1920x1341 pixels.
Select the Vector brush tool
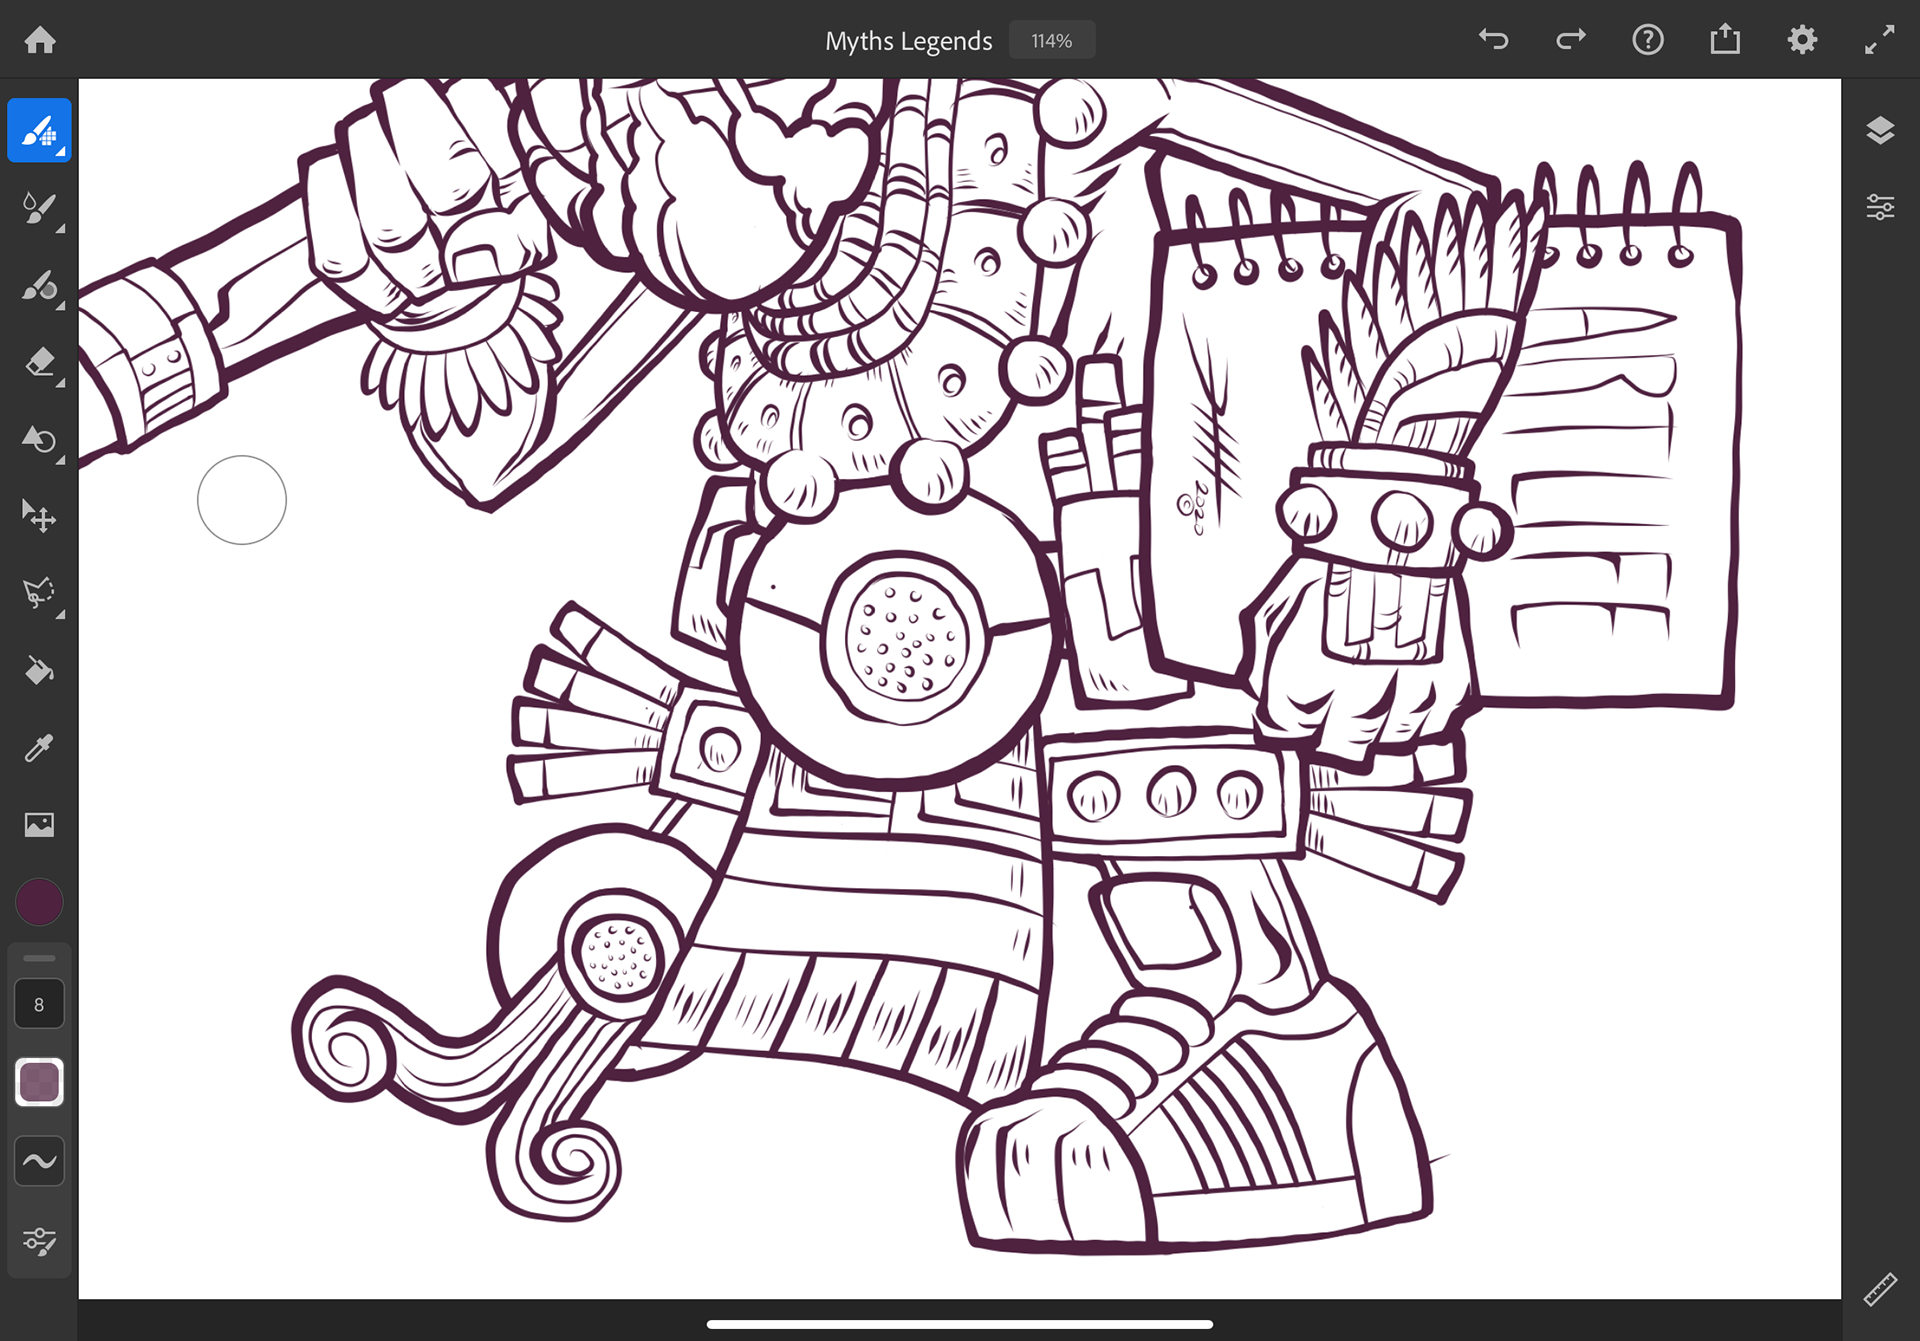tap(39, 286)
